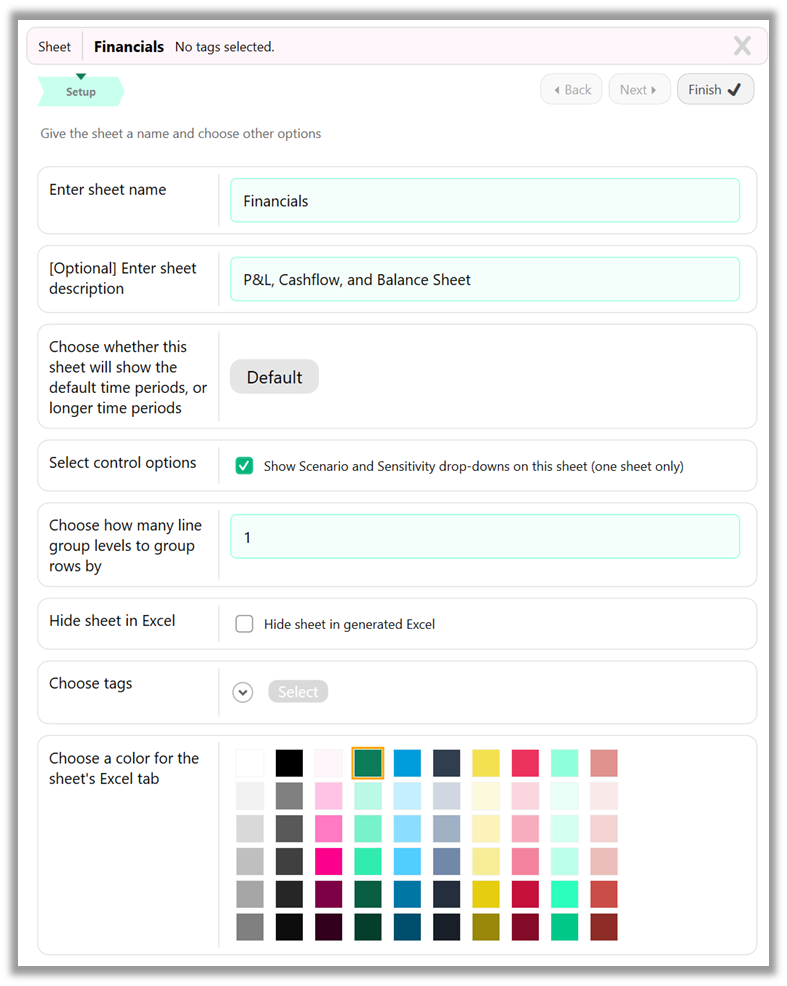Click the Default time periods button
The image size is (787, 986).
pos(274,377)
